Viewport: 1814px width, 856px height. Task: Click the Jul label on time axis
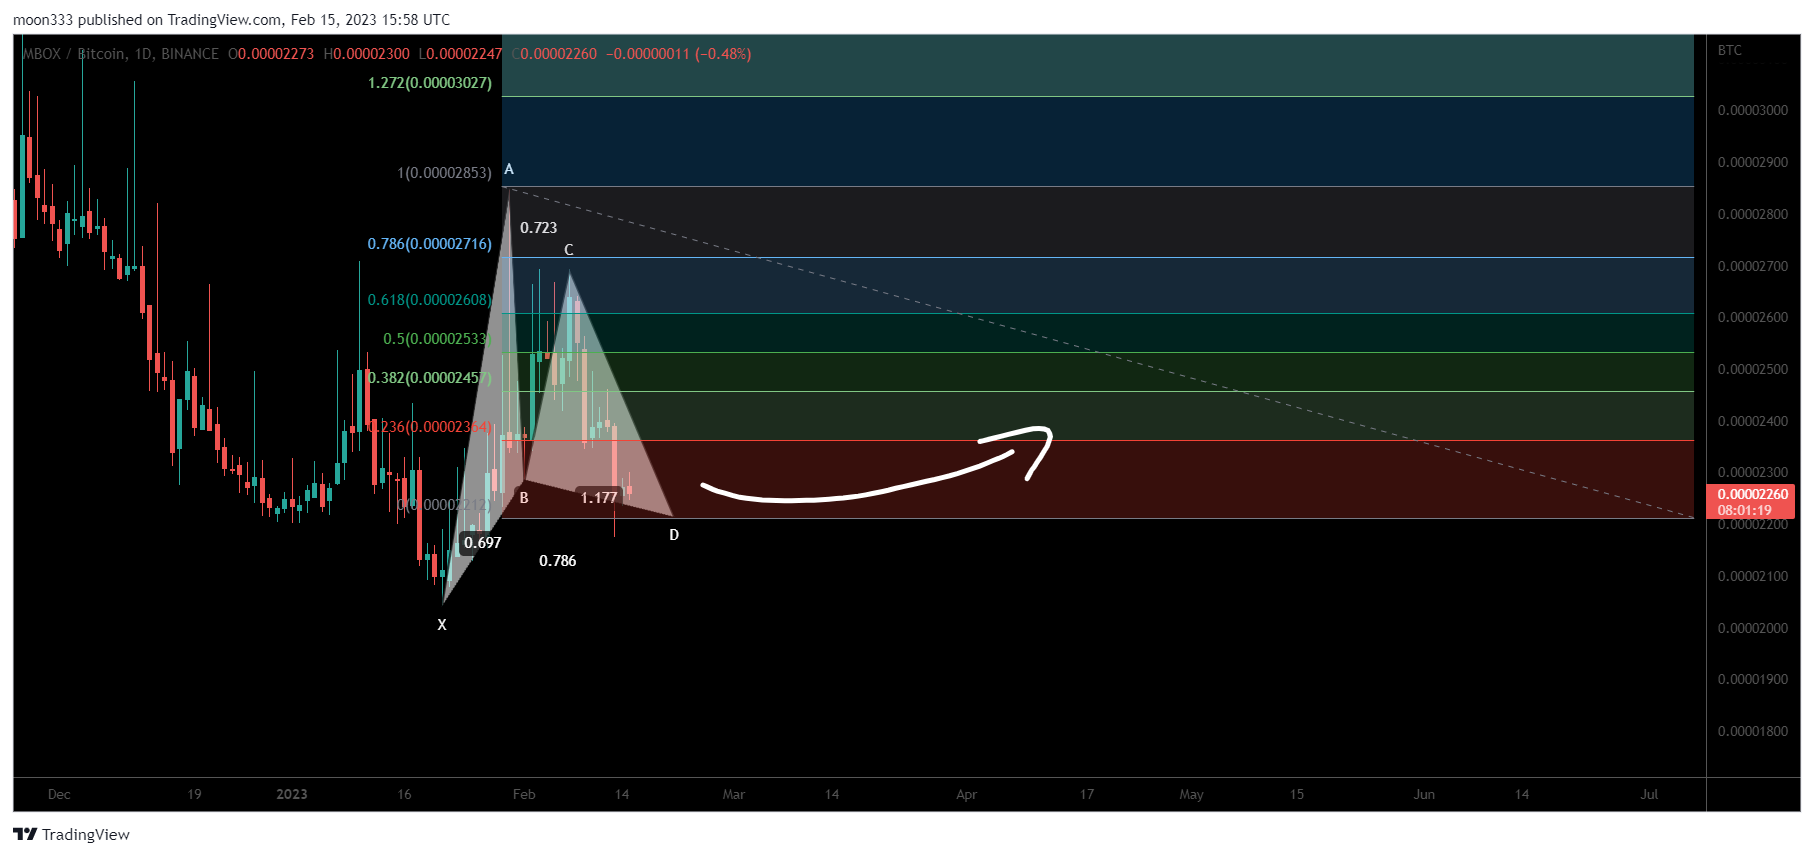[1649, 794]
